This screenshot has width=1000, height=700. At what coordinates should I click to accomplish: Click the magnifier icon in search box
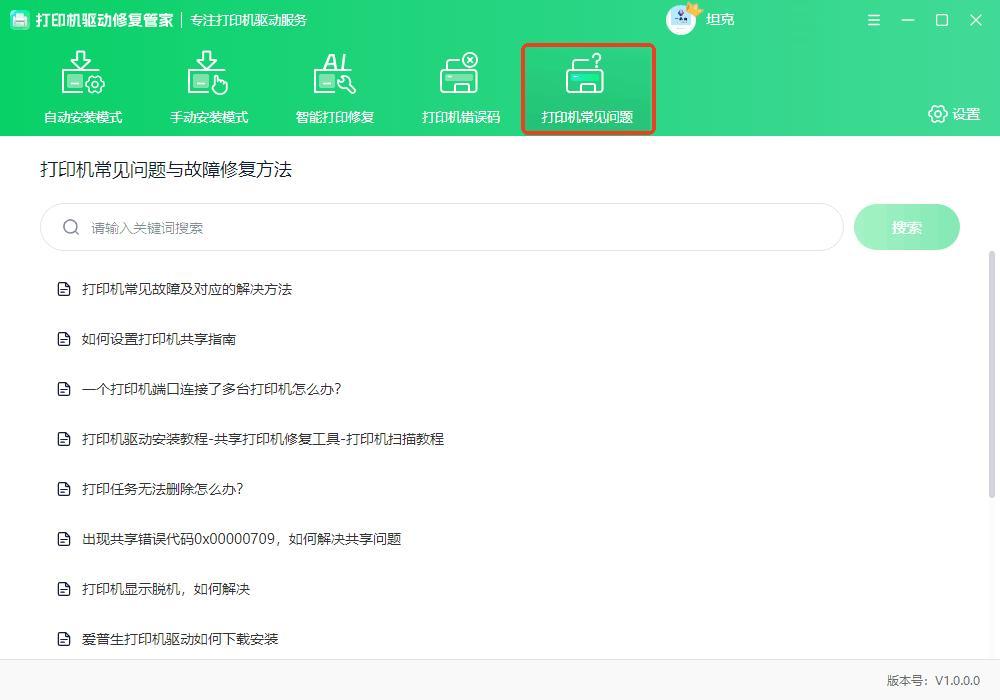[71, 227]
